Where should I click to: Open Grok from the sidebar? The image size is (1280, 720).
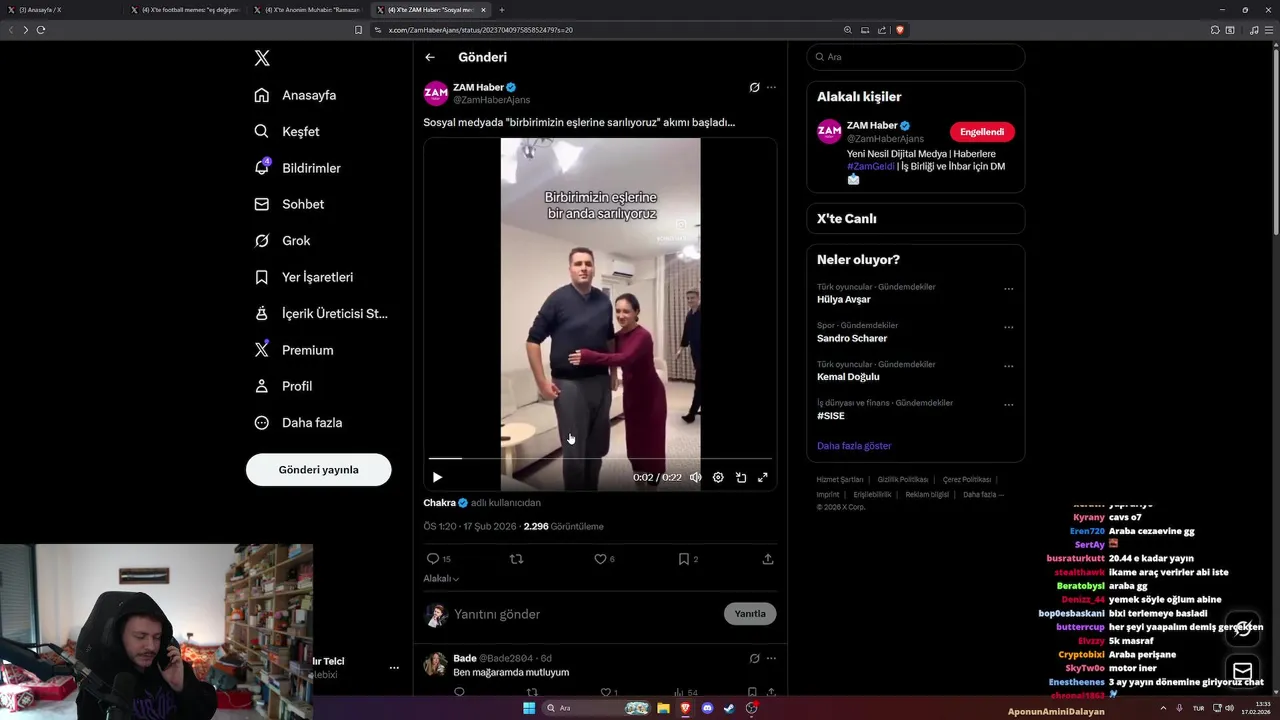pos(282,240)
